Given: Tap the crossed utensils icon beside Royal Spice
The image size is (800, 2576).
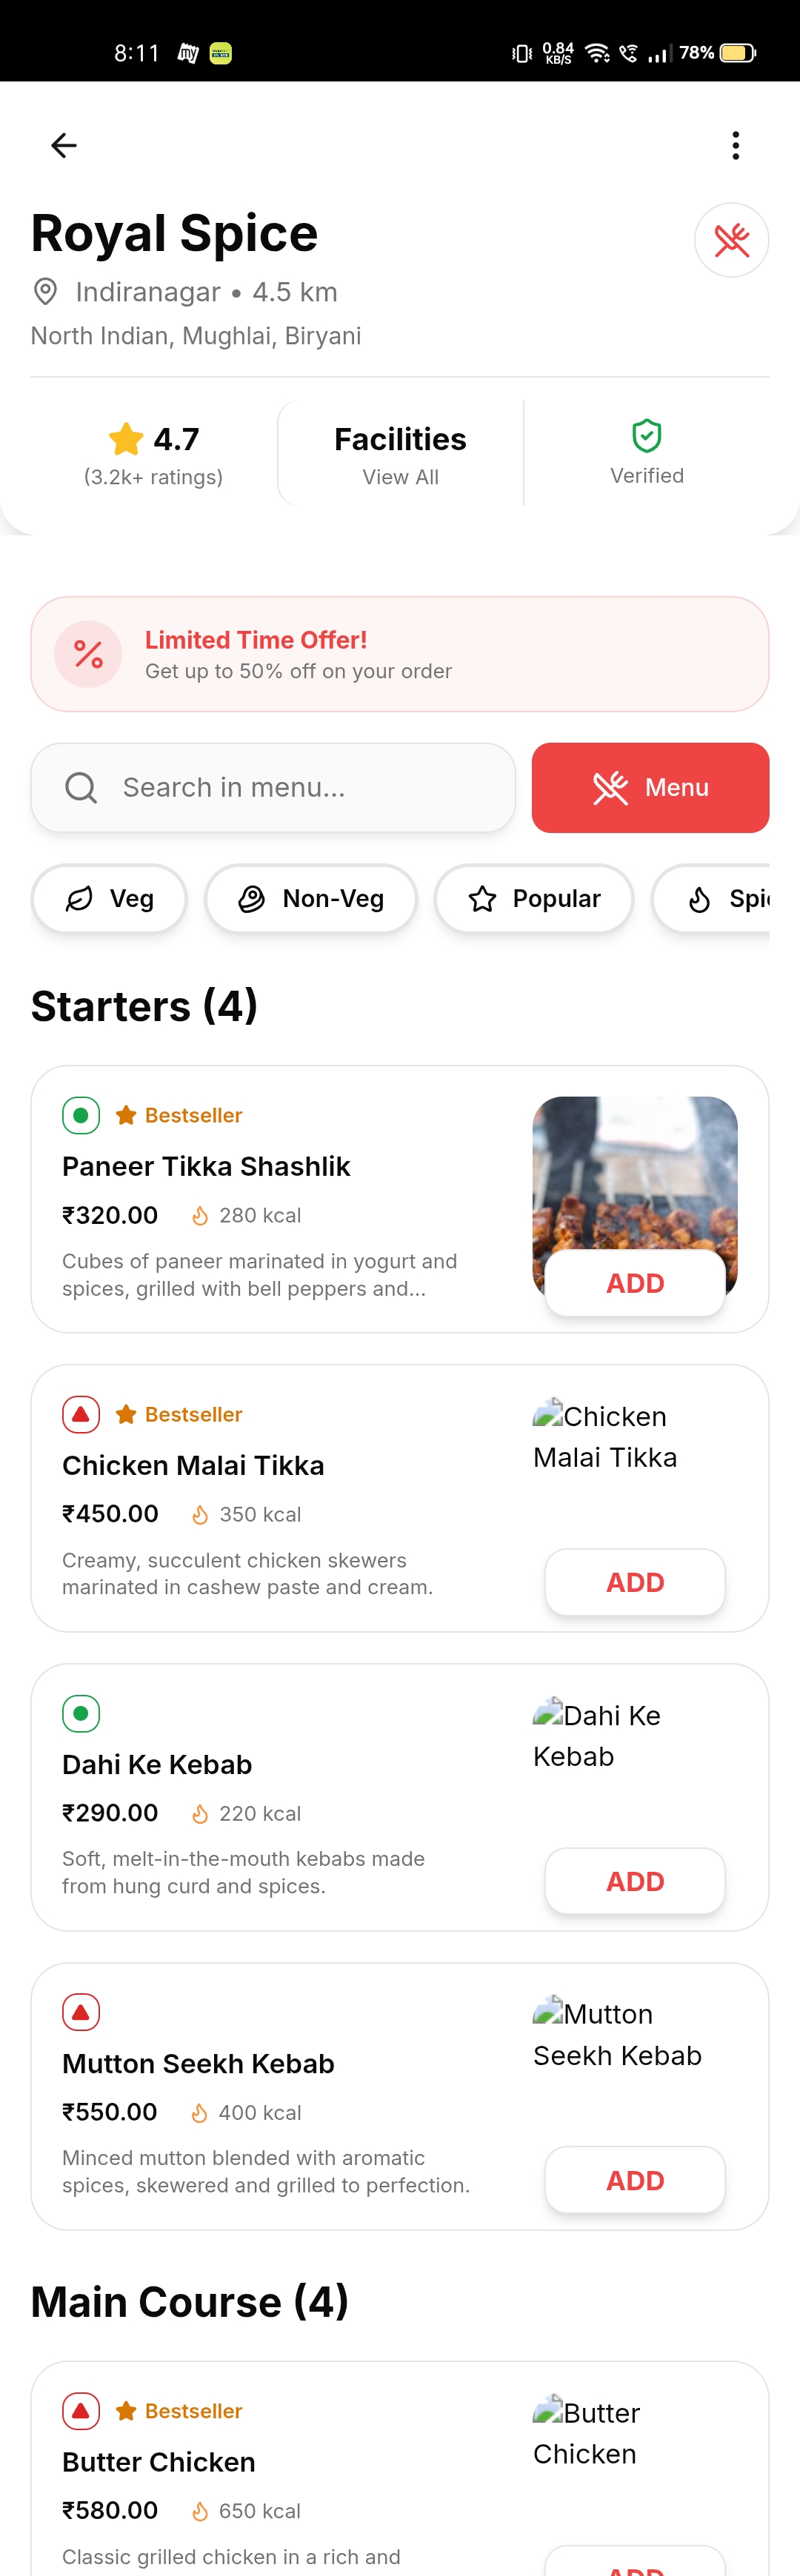Looking at the screenshot, I should coord(731,240).
